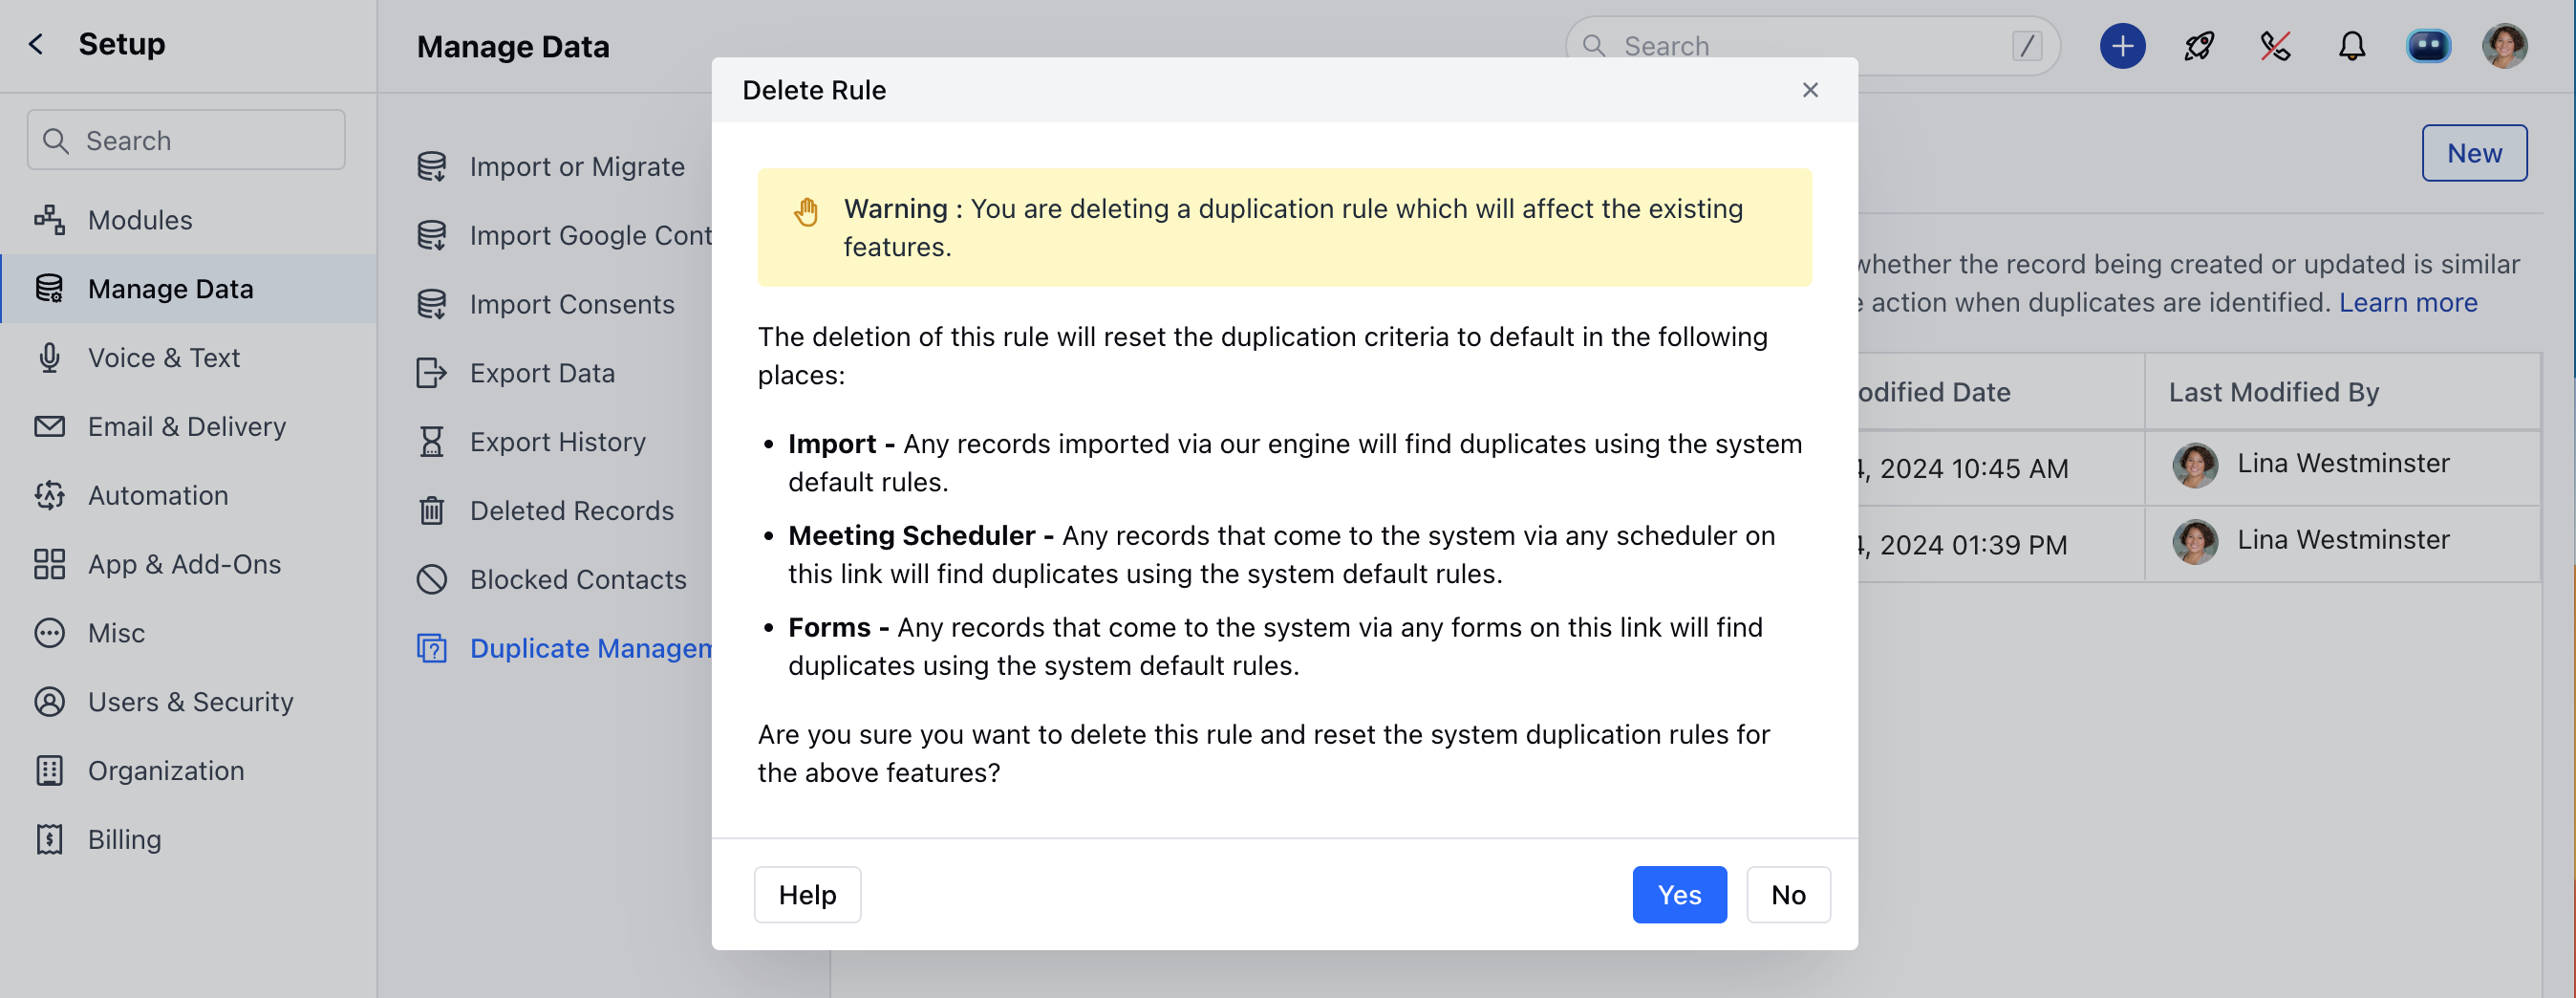
Task: Click Last Modified By column header
Action: (2273, 392)
